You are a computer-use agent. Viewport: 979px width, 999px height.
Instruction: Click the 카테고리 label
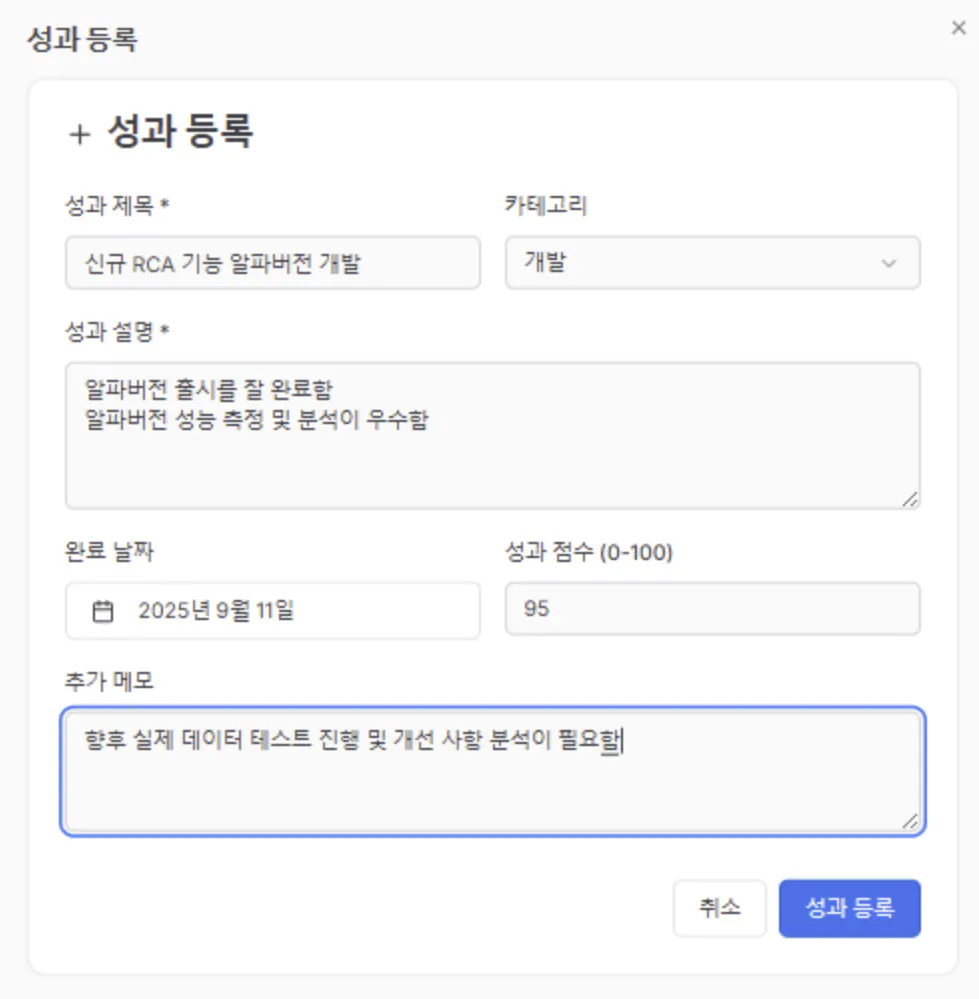point(546,205)
